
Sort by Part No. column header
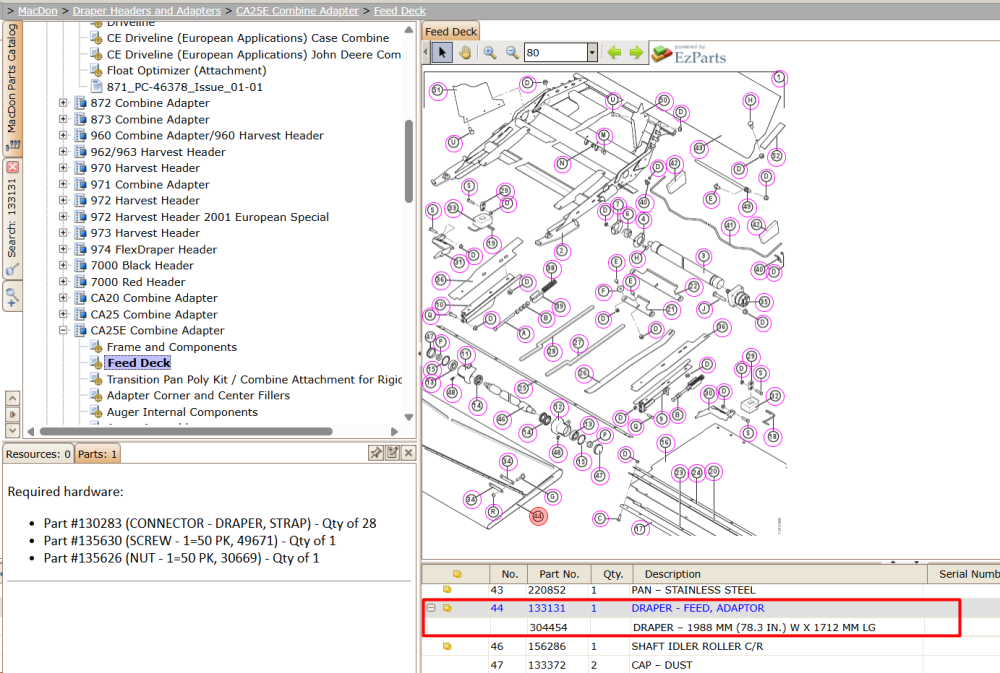click(559, 574)
